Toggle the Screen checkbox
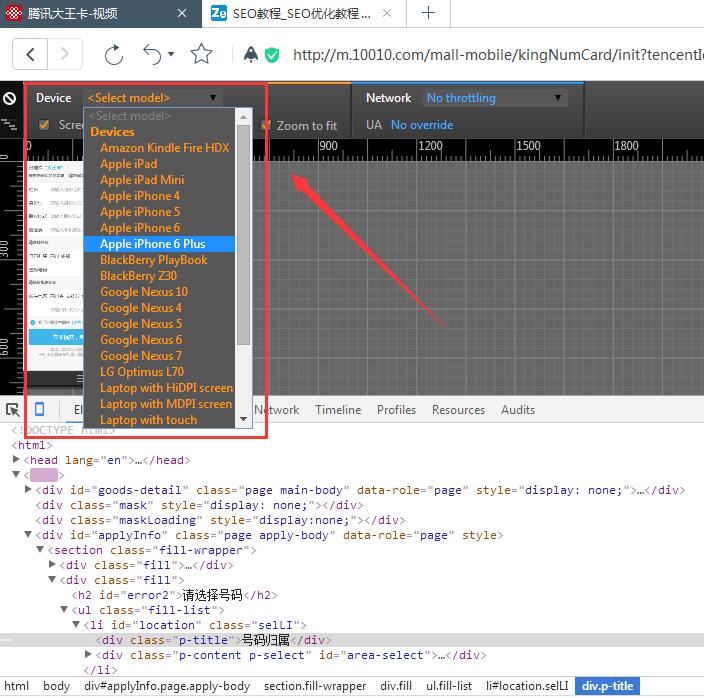The height and width of the screenshot is (698, 704). (44, 125)
